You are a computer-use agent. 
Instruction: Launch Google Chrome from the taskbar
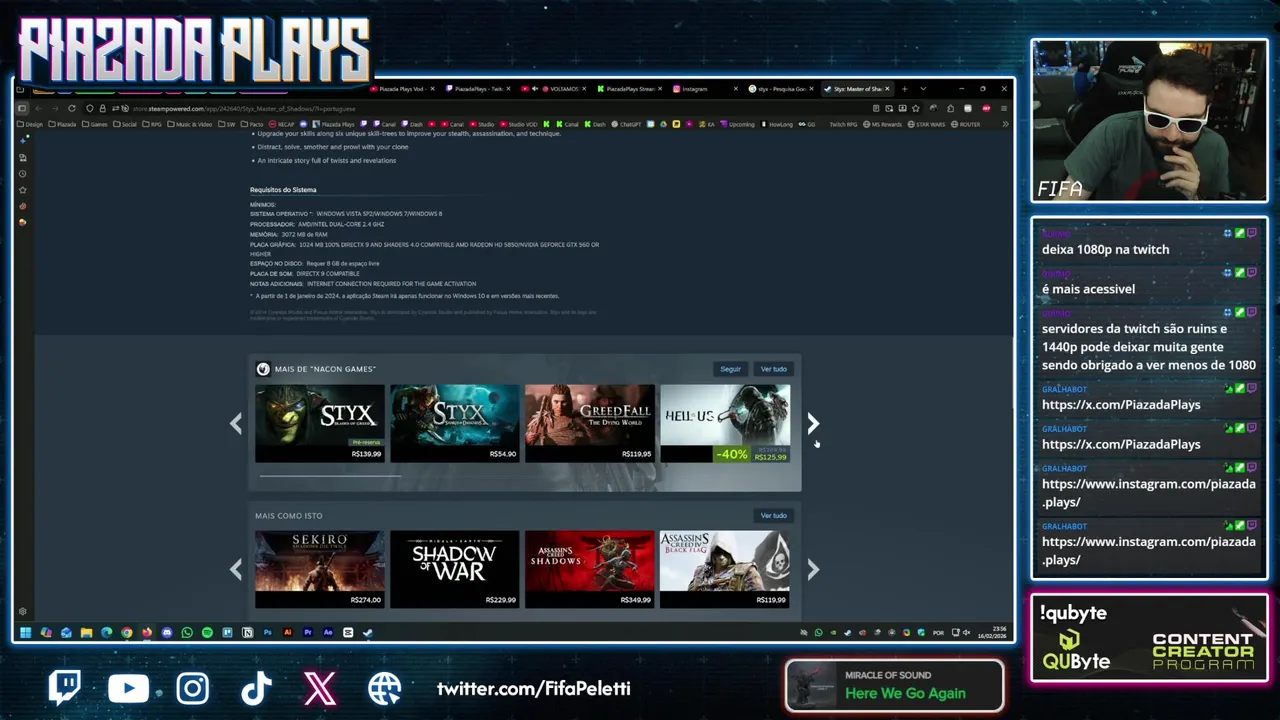pos(127,632)
